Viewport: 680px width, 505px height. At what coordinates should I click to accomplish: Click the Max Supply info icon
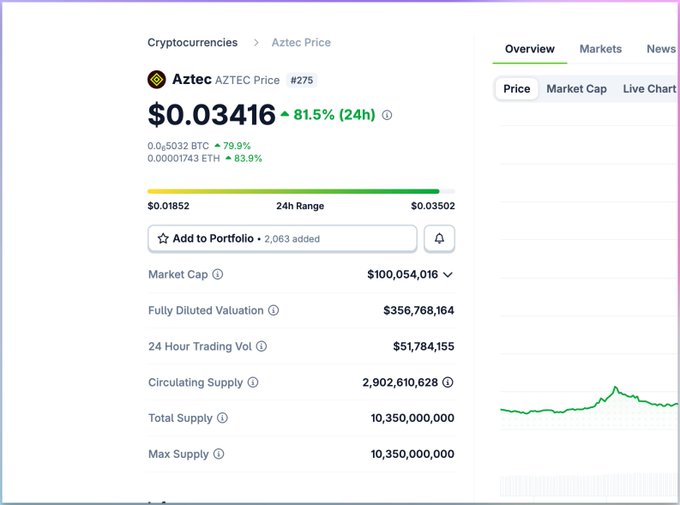(218, 454)
